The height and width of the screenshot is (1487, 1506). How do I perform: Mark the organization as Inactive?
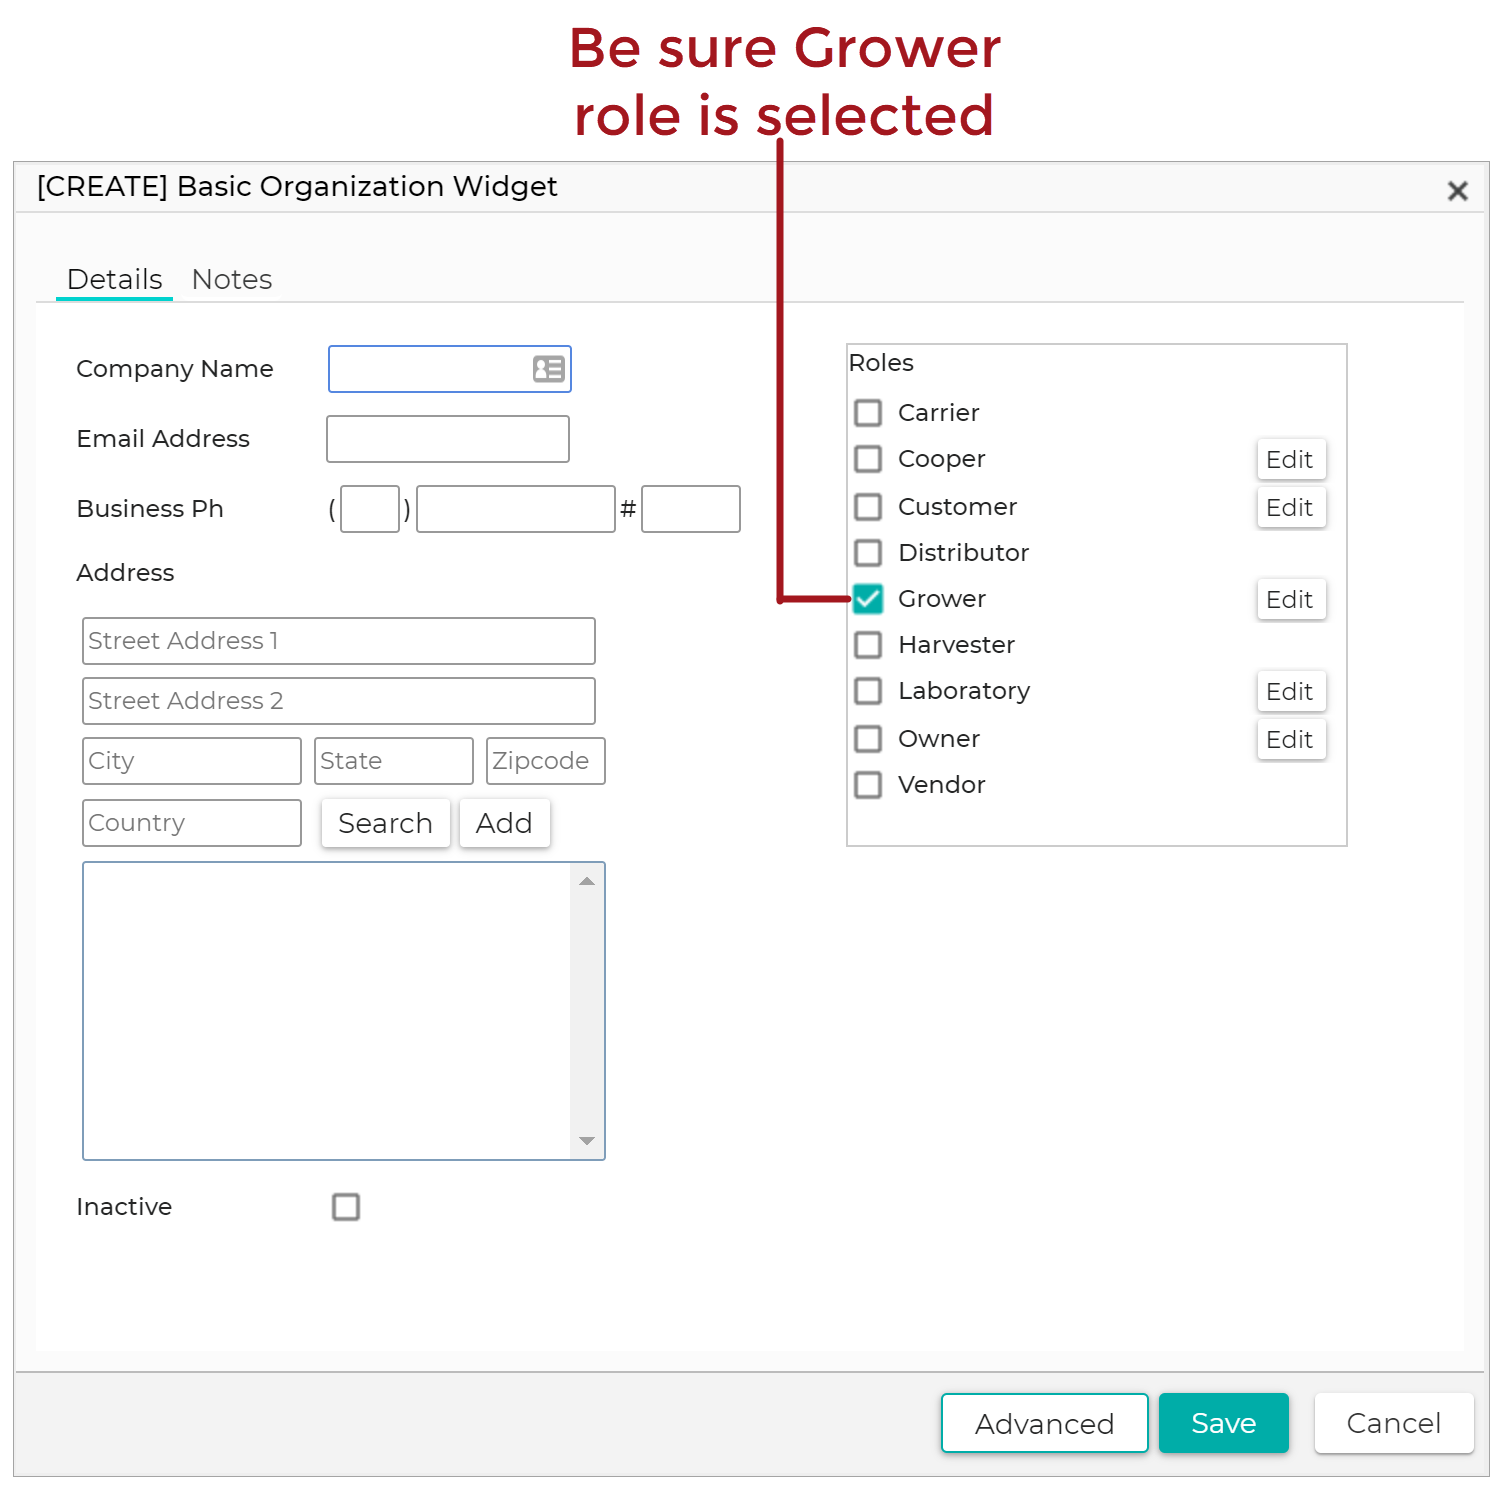(x=346, y=1207)
